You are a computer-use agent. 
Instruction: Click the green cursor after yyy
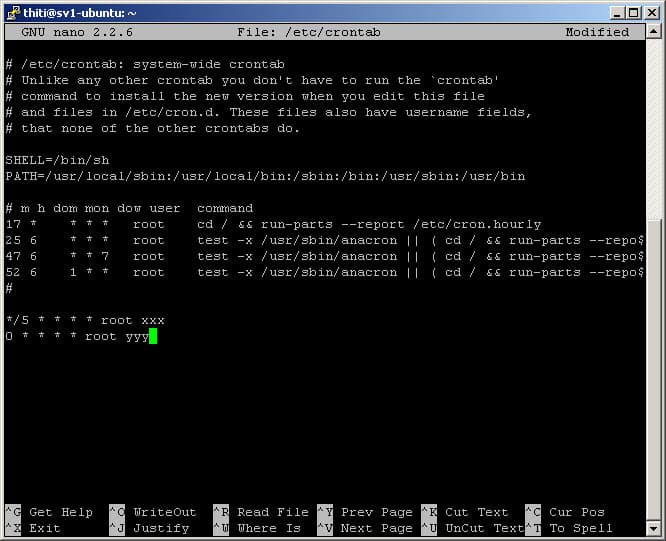[x=153, y=337]
